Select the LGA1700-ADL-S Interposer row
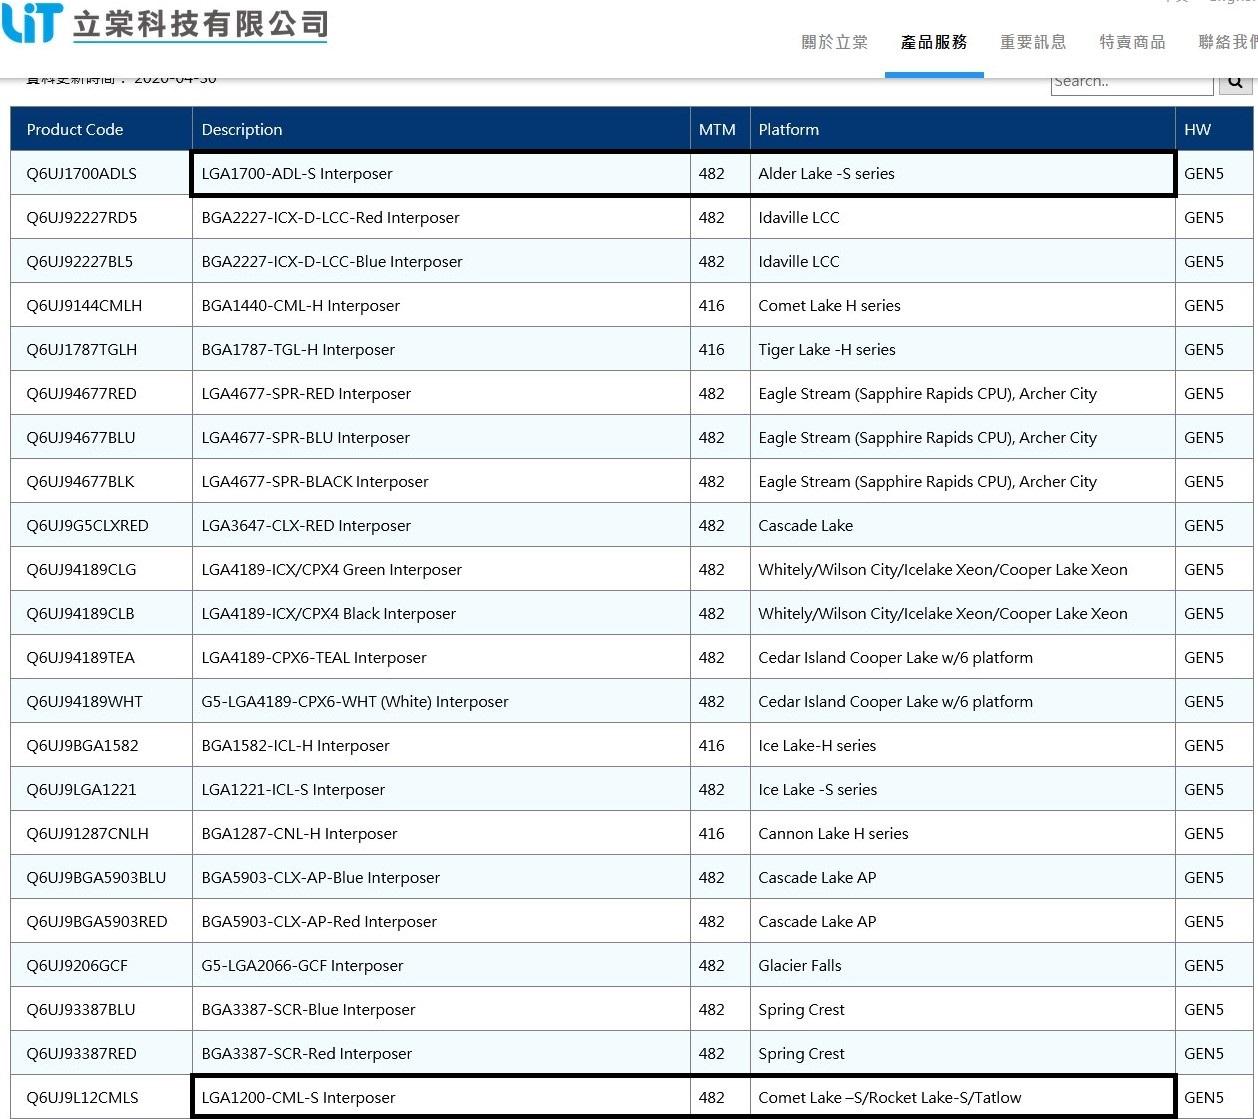 pos(297,174)
